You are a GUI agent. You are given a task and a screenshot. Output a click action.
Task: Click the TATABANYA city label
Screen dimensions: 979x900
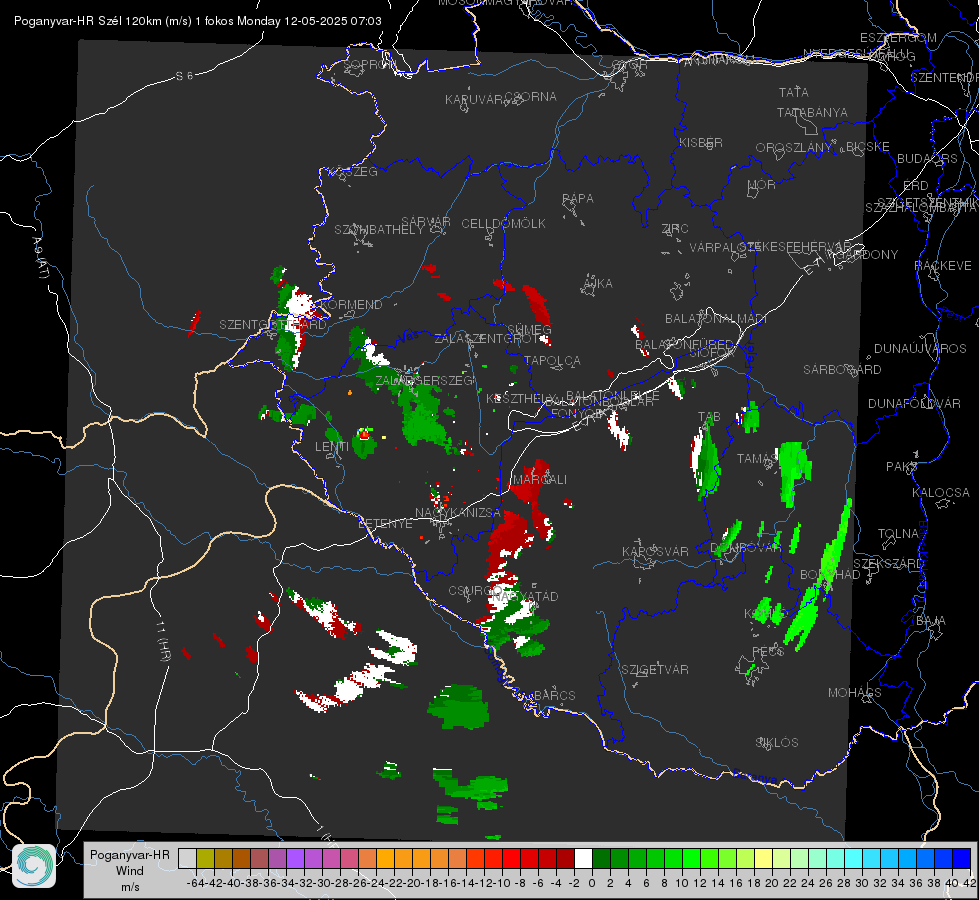click(x=812, y=112)
